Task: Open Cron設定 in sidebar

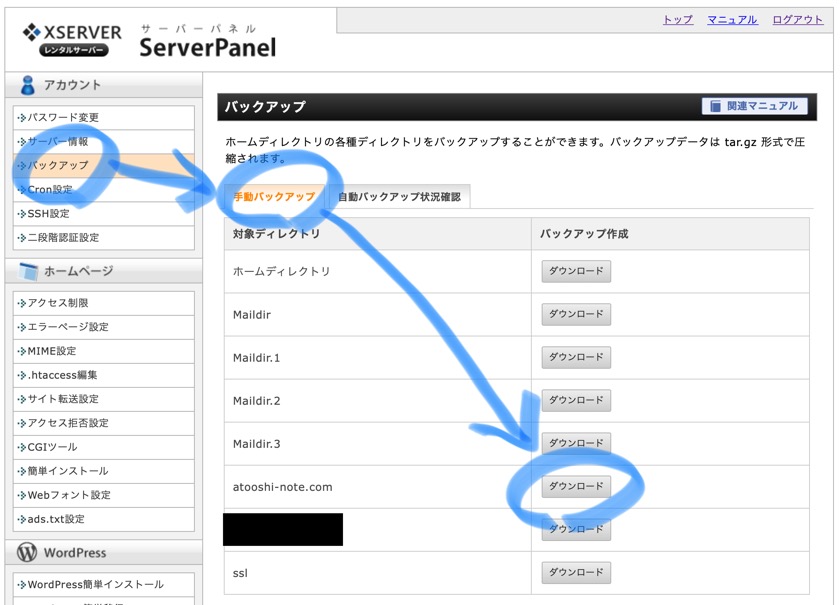Action: tap(50, 190)
